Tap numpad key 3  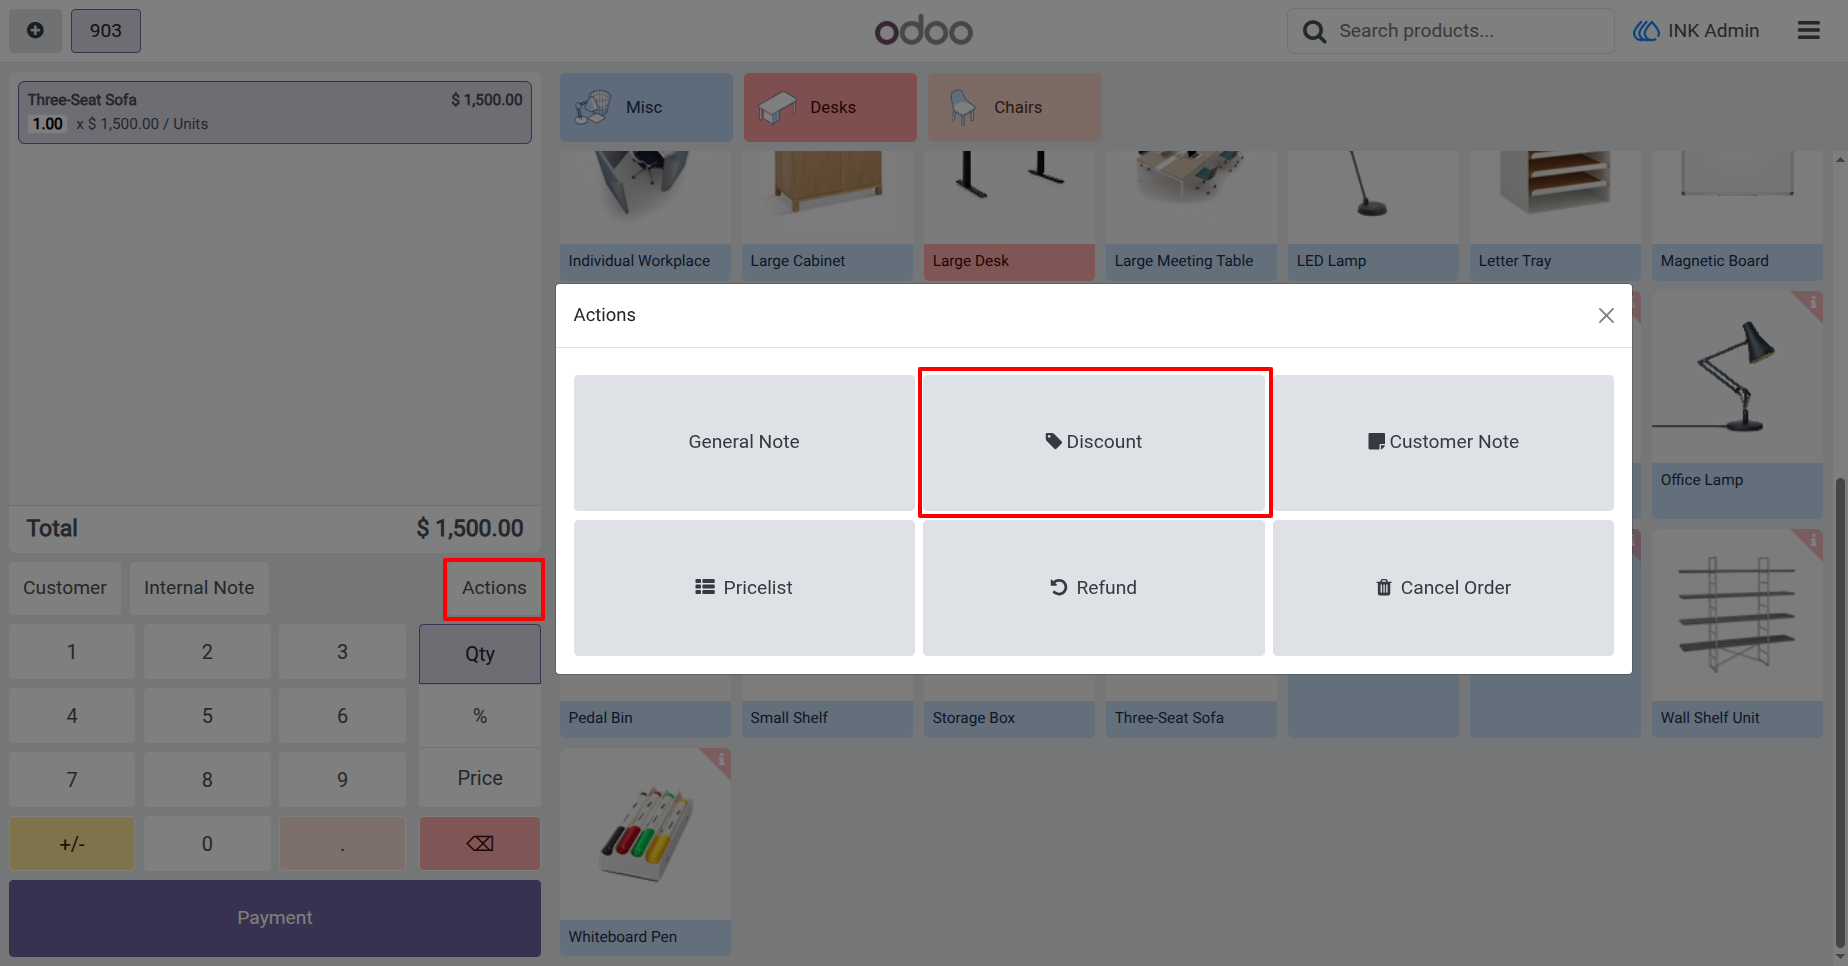click(x=342, y=652)
